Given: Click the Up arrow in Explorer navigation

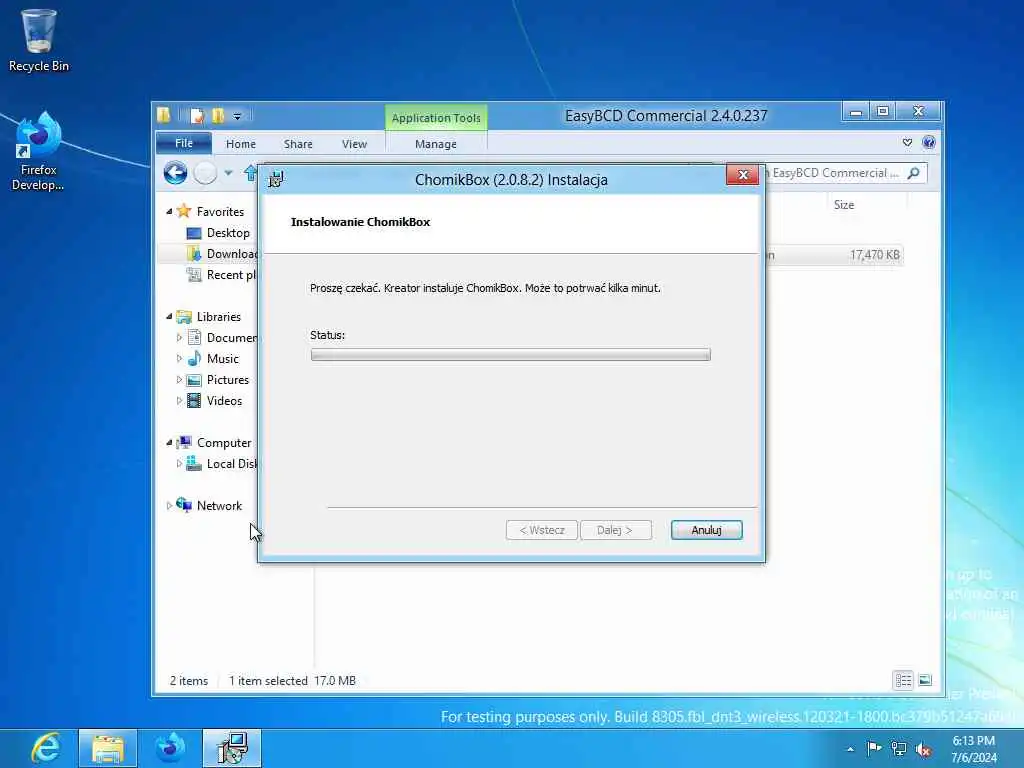Looking at the screenshot, I should (250, 173).
